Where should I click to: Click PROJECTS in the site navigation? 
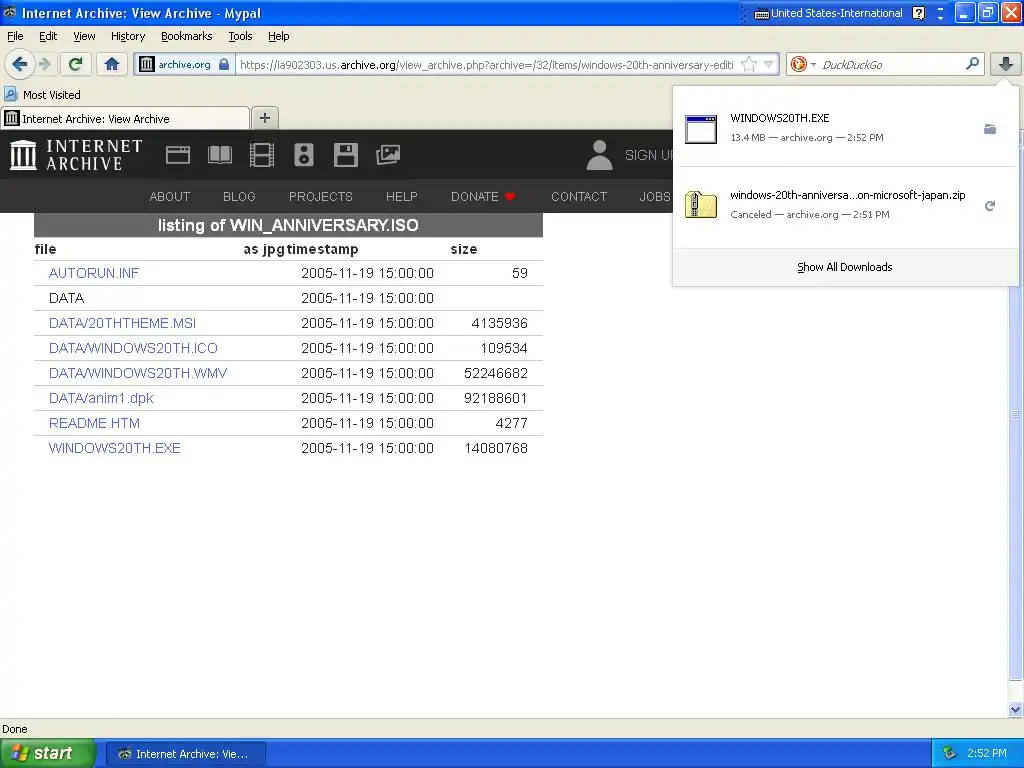[x=321, y=197]
